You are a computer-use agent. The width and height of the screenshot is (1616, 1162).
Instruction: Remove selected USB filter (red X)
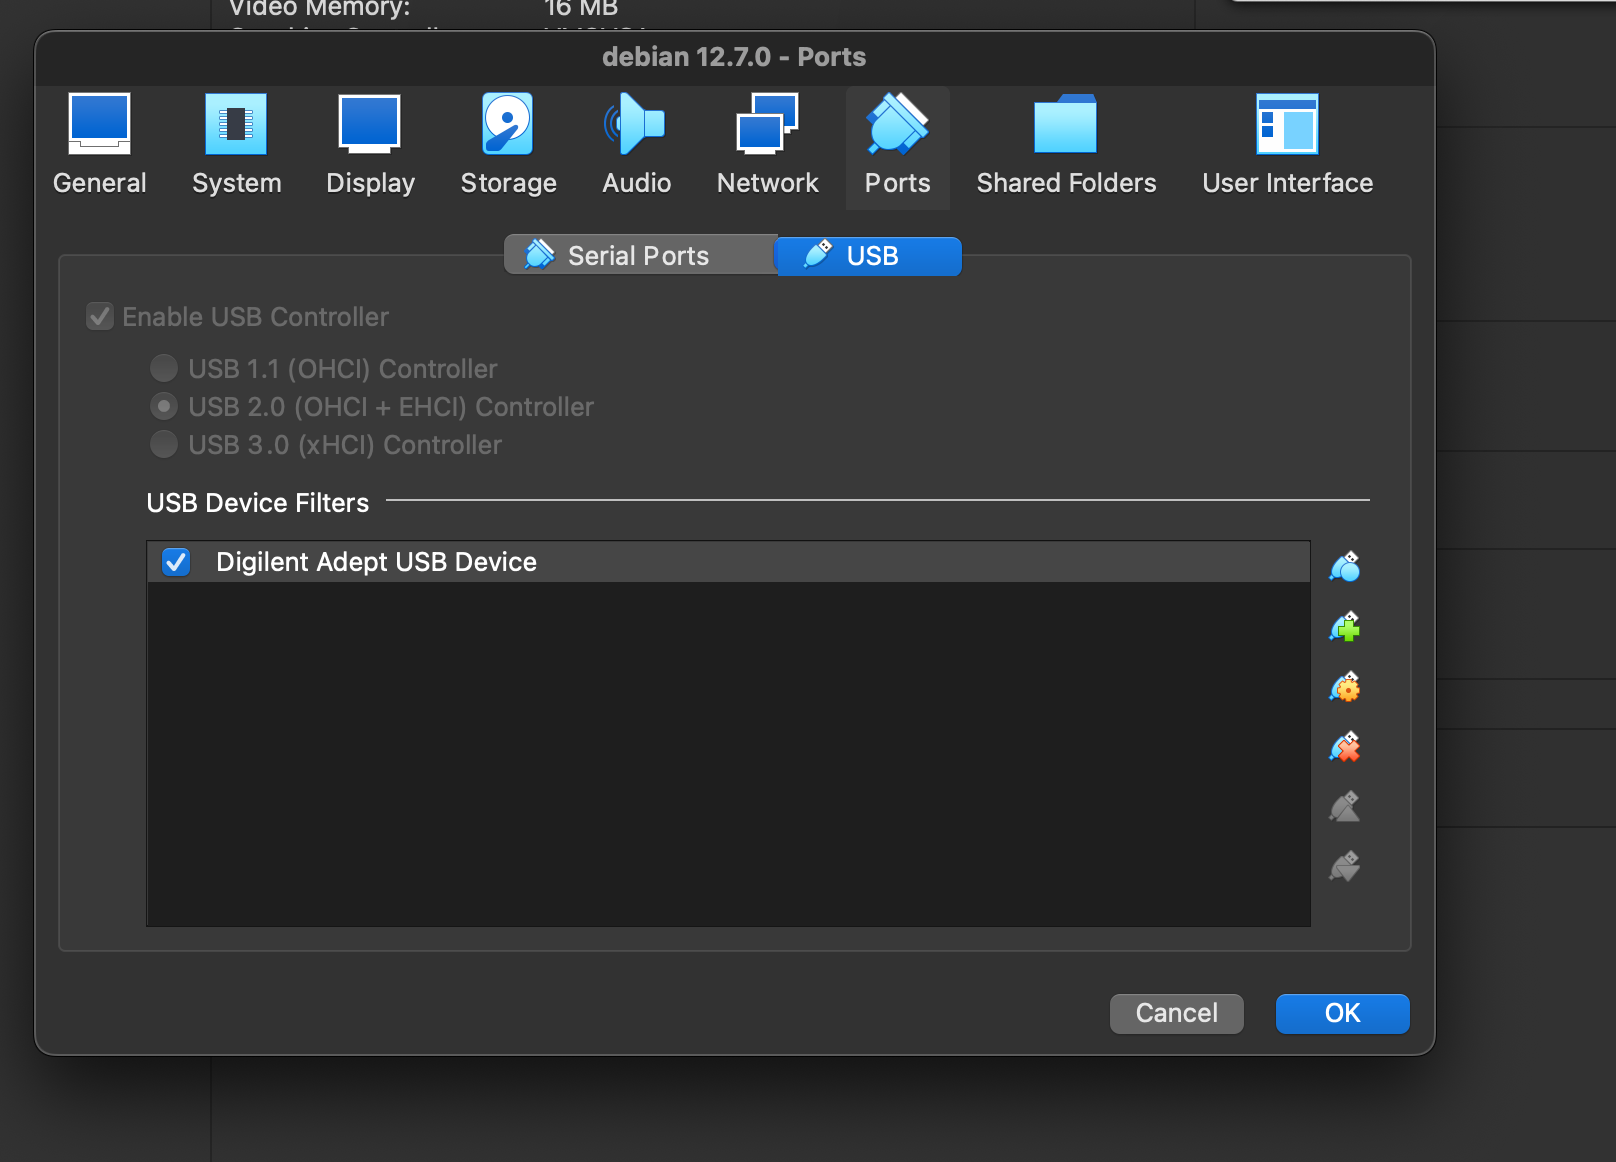pos(1345,747)
